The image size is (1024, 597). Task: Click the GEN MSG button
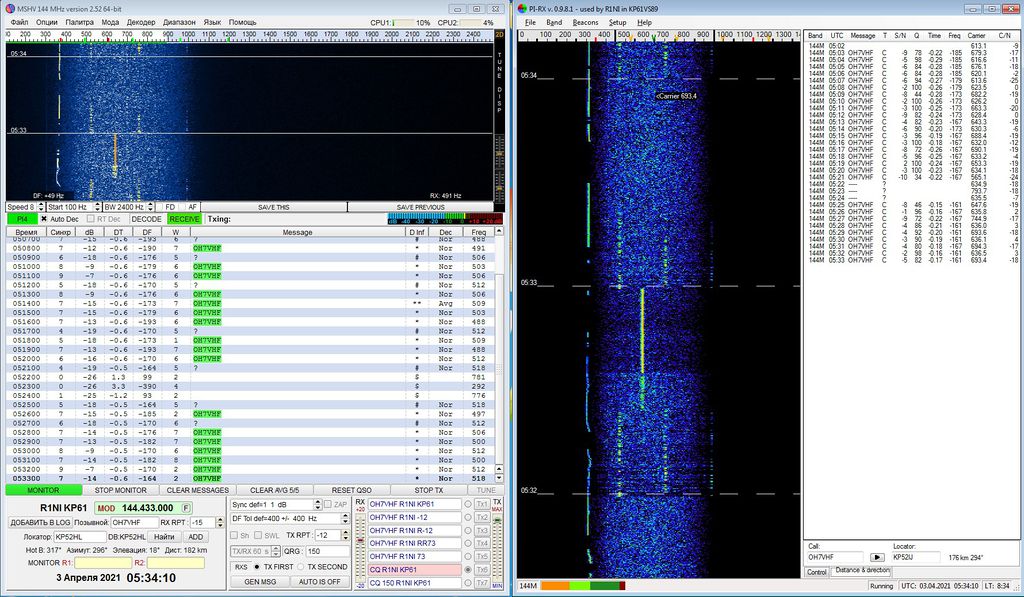pyautogui.click(x=258, y=582)
